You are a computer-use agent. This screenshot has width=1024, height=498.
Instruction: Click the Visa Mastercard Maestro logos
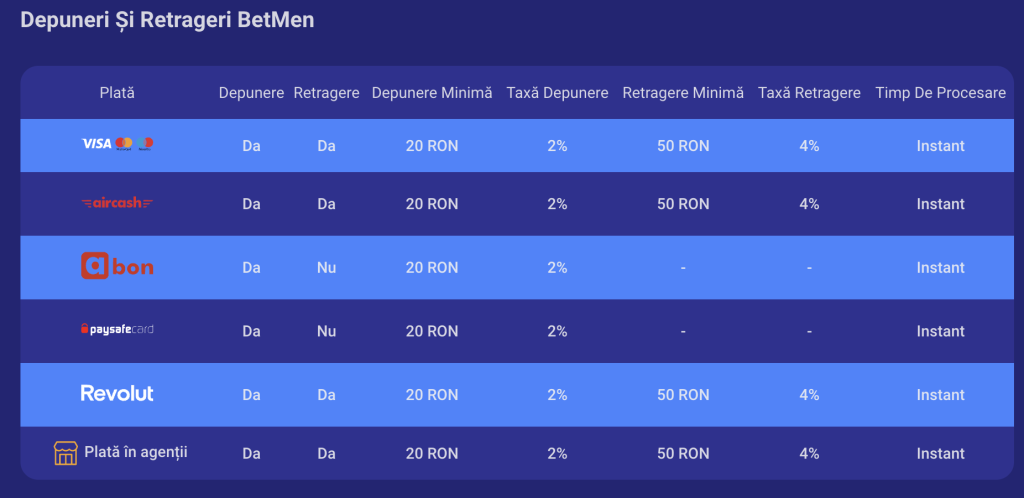(x=118, y=144)
